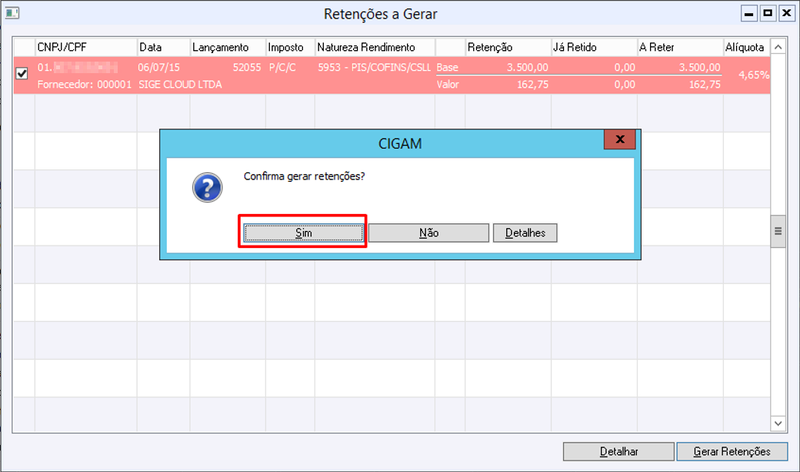Uncheck the row checkbox for SIGE CLOUD LTDA

22,74
